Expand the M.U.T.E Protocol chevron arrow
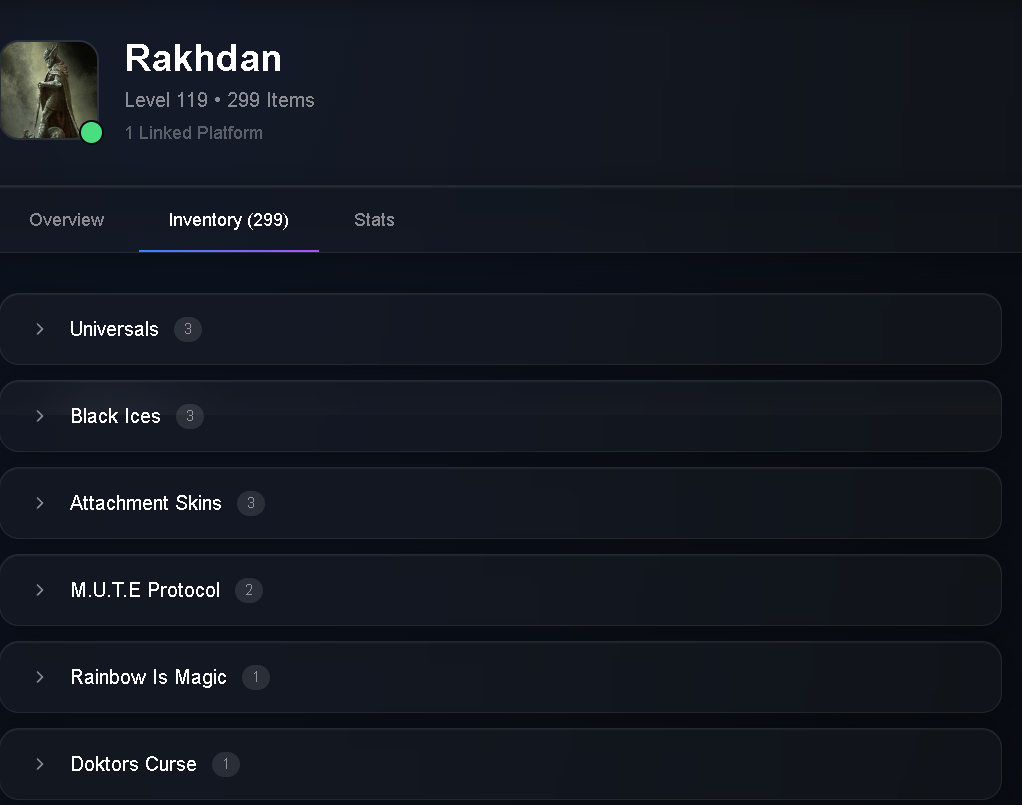The width and height of the screenshot is (1022, 805). [x=40, y=590]
